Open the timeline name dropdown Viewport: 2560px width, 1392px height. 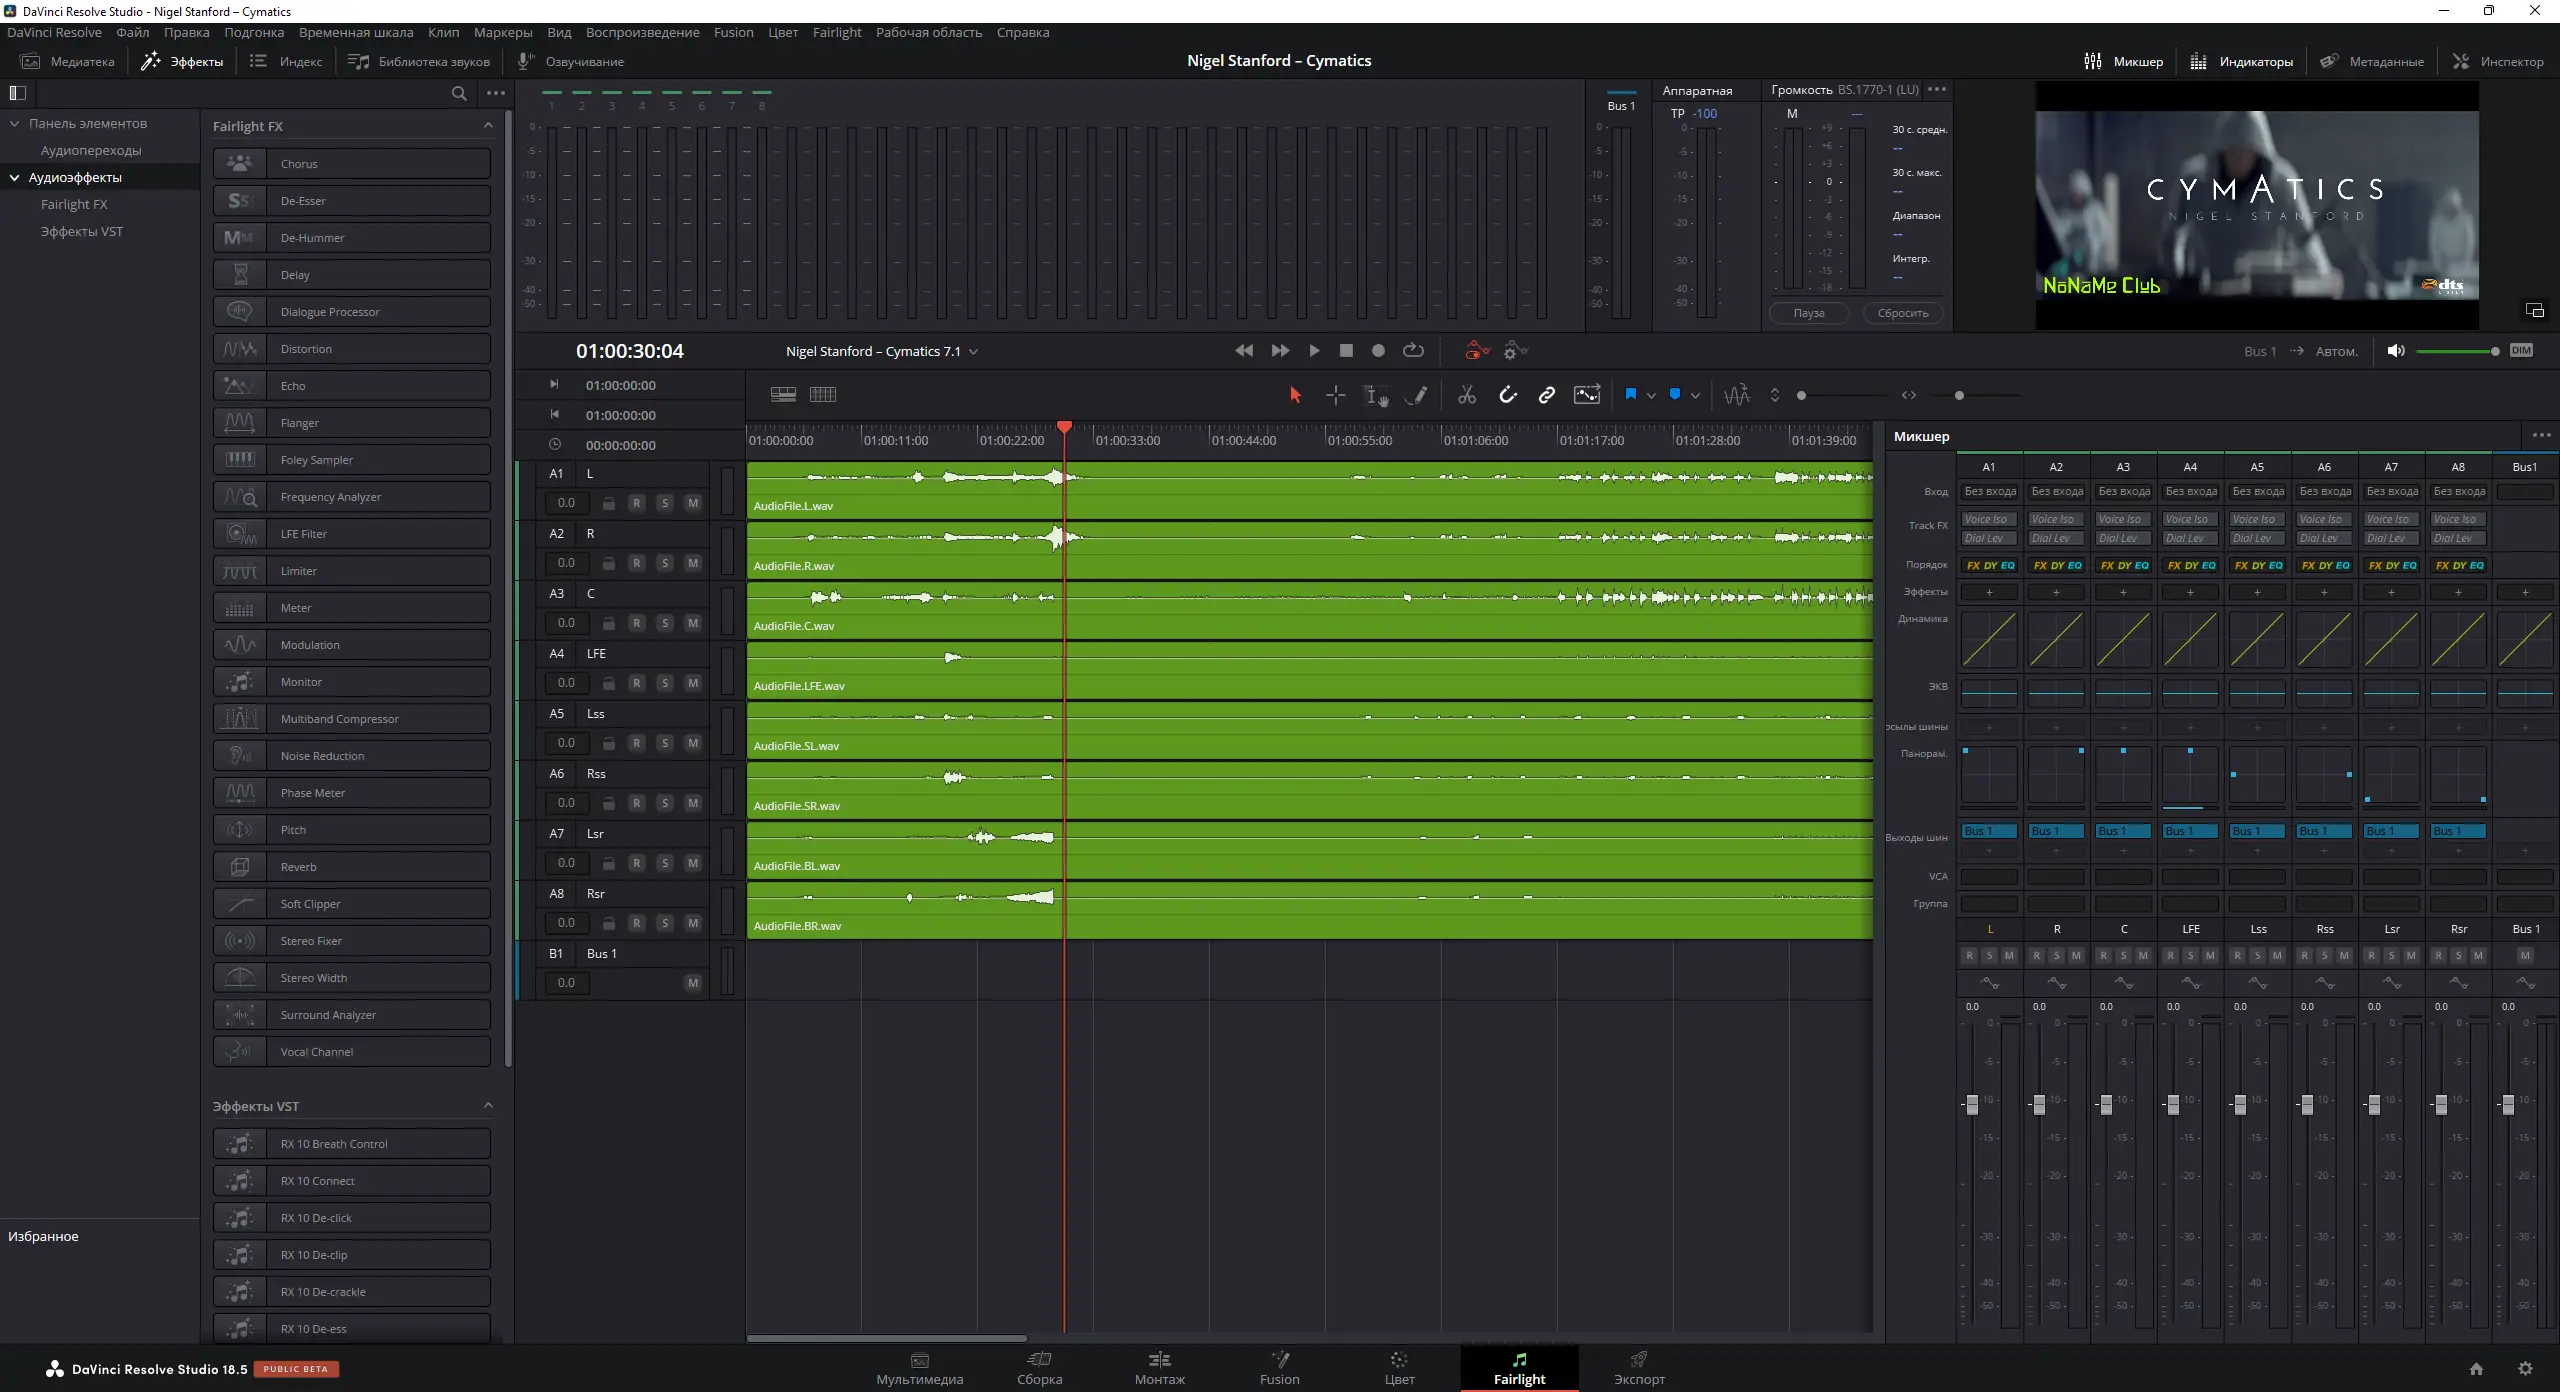(x=973, y=352)
